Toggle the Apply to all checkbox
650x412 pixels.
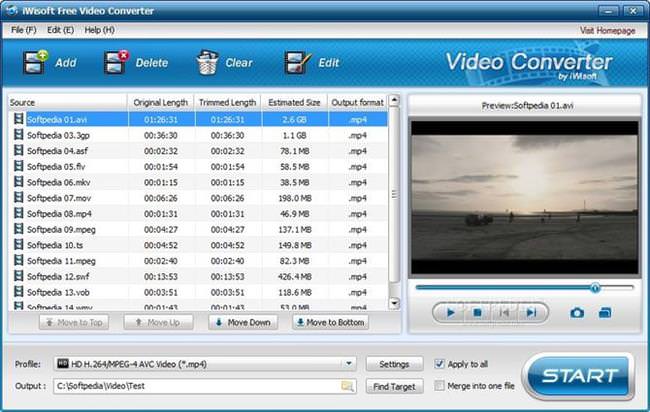(x=439, y=364)
